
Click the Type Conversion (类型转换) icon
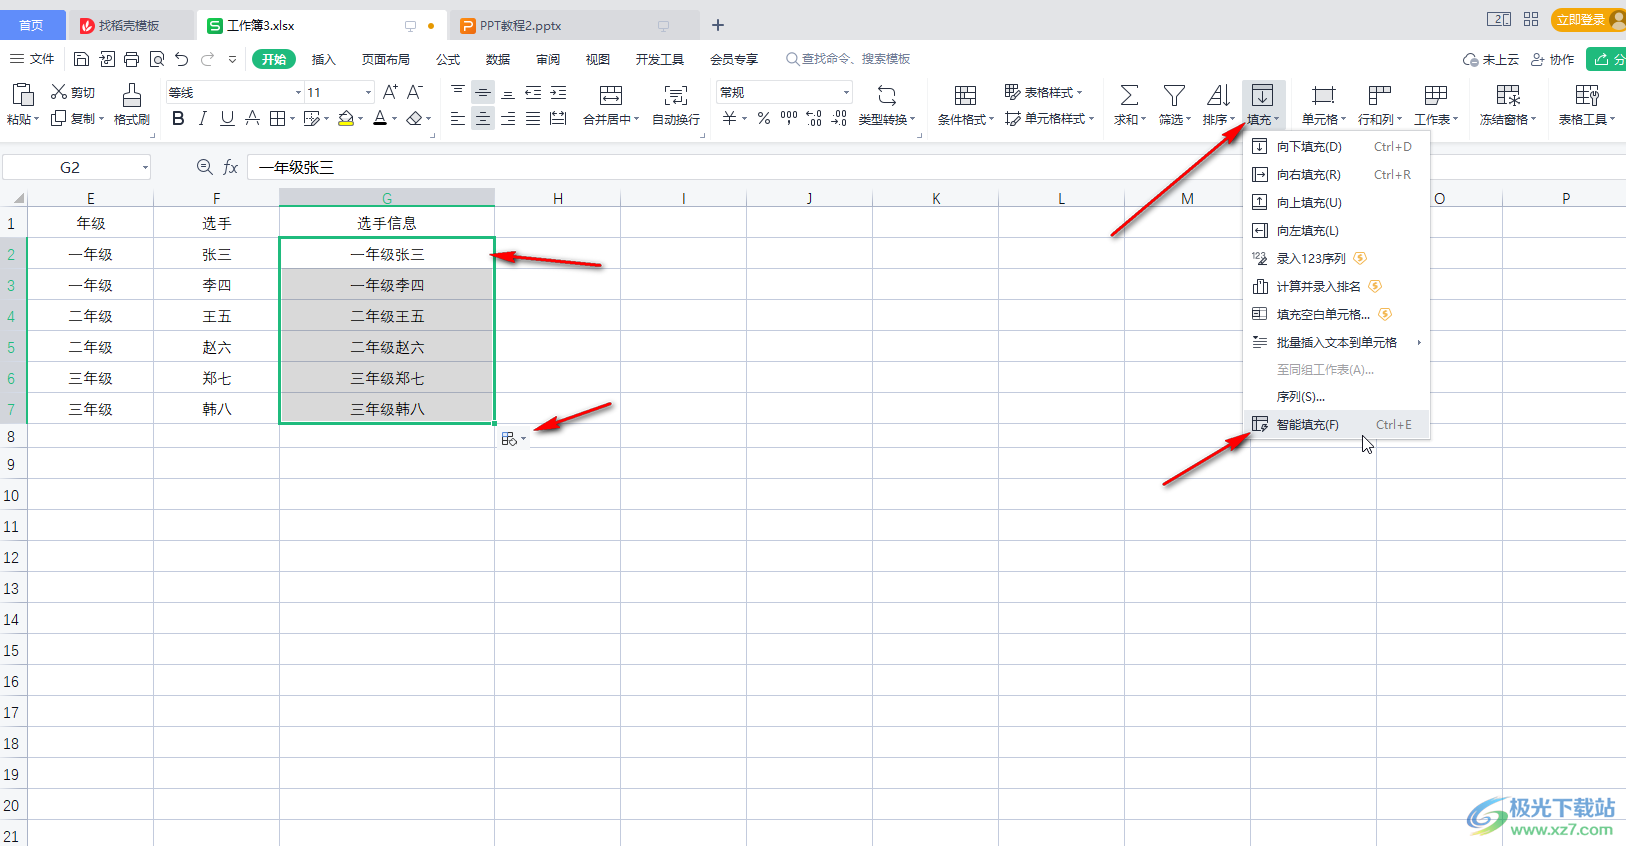pos(887,95)
